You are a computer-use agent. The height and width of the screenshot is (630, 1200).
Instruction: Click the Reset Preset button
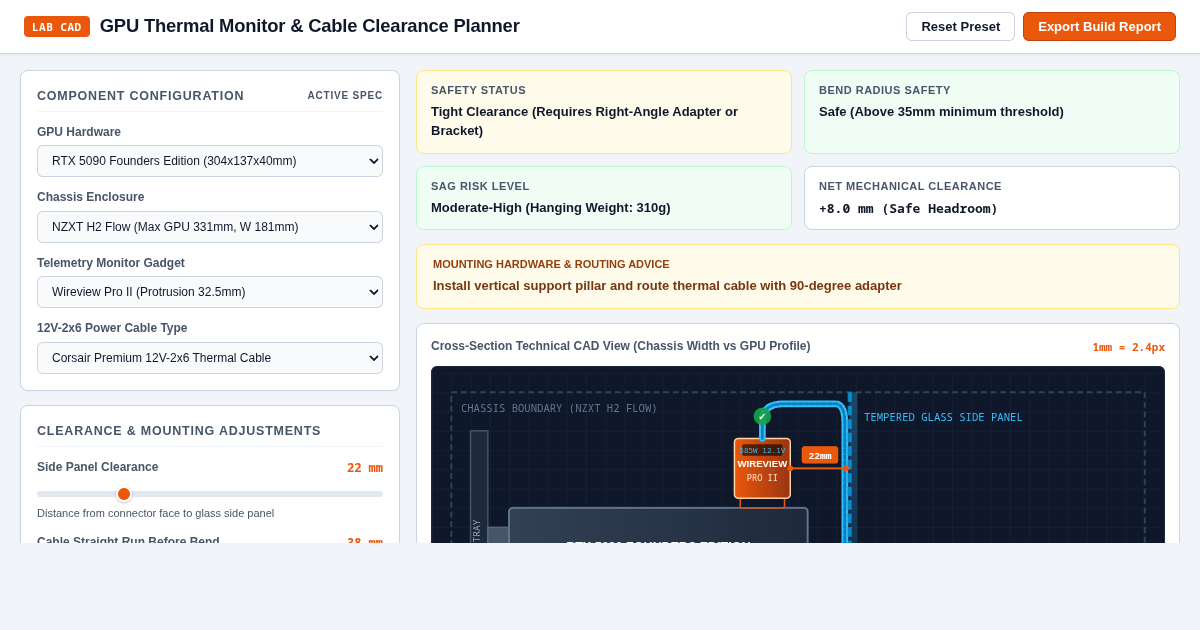[x=960, y=27]
